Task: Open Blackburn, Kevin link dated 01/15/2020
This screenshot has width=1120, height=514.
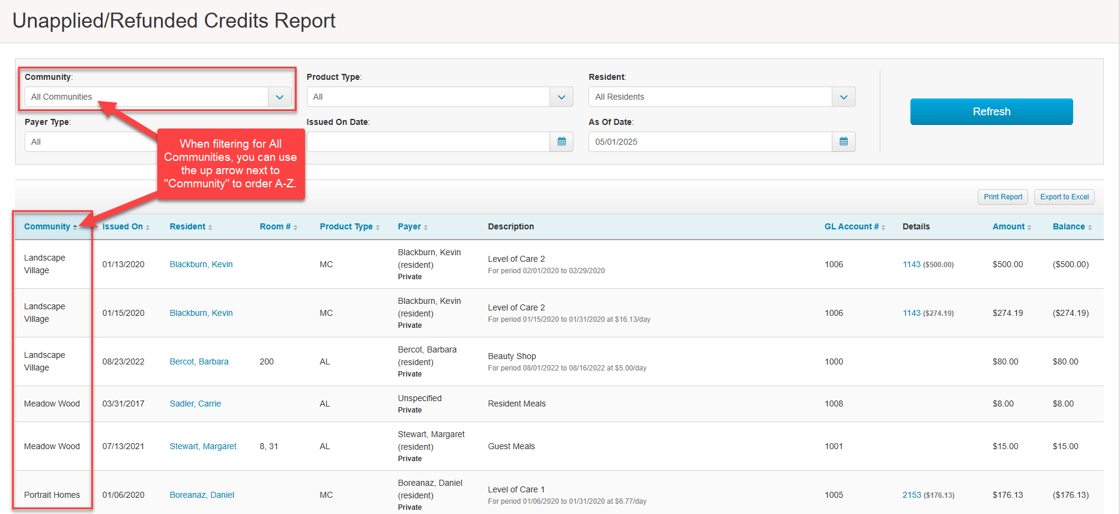Action: [201, 313]
